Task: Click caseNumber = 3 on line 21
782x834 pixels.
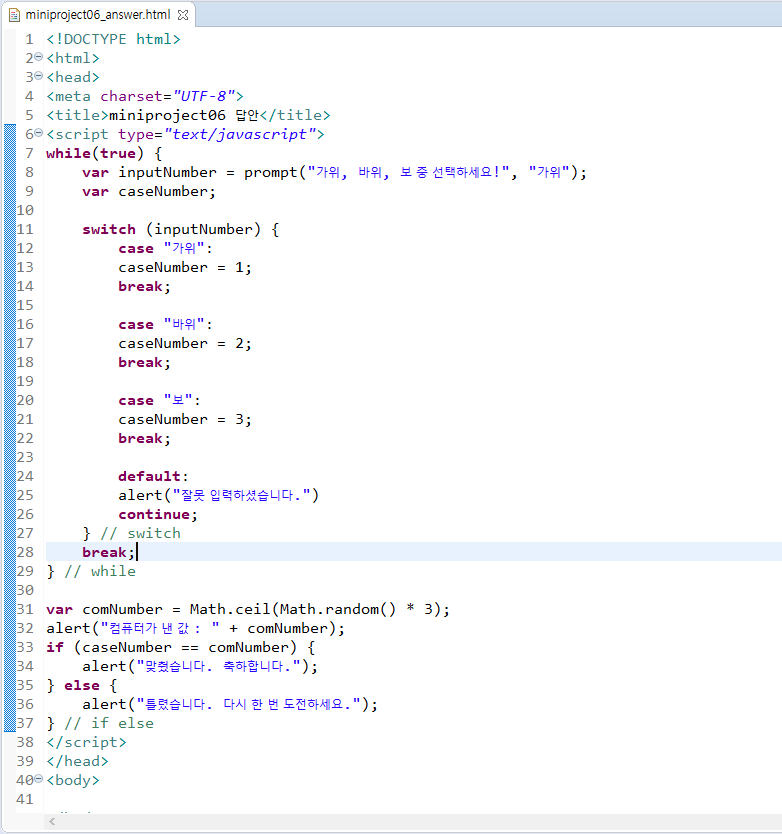Action: coord(185,420)
